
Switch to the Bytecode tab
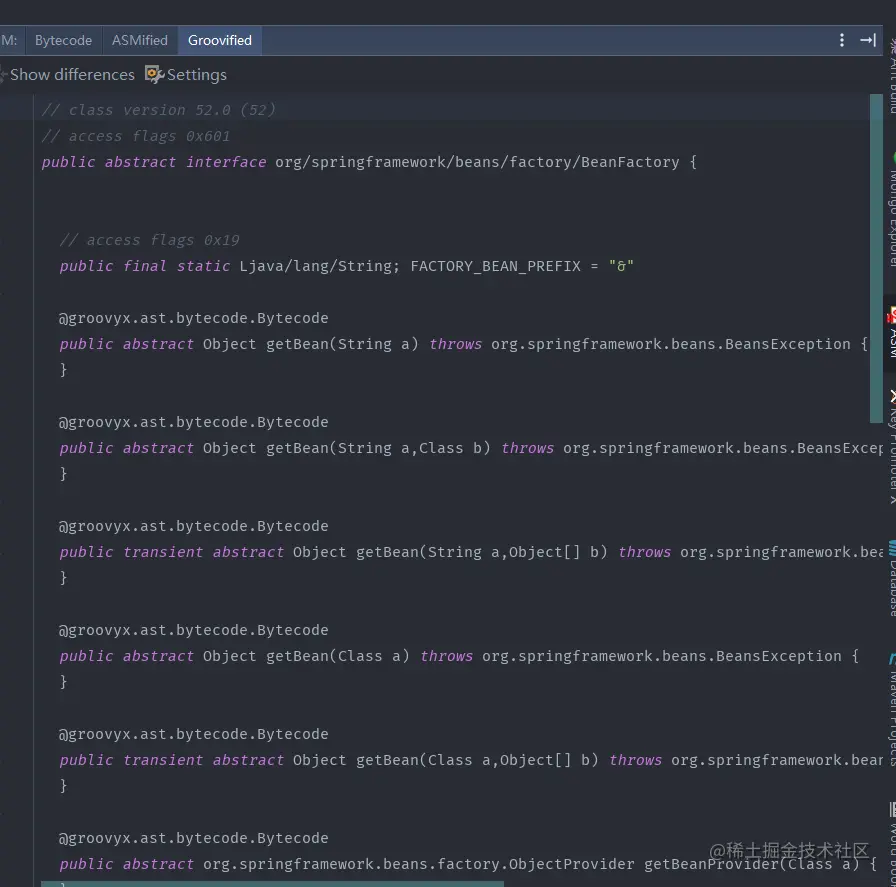63,40
